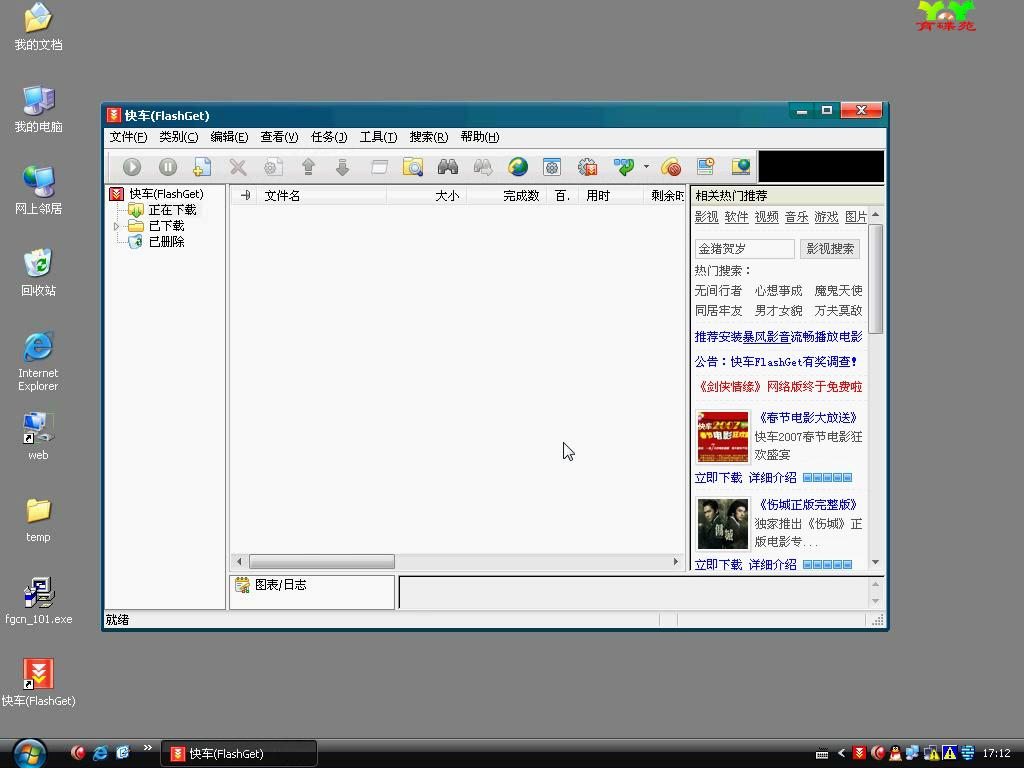Click the file list horizontal scrollbar thumb
Image resolution: width=1024 pixels, height=768 pixels.
[x=322, y=562]
